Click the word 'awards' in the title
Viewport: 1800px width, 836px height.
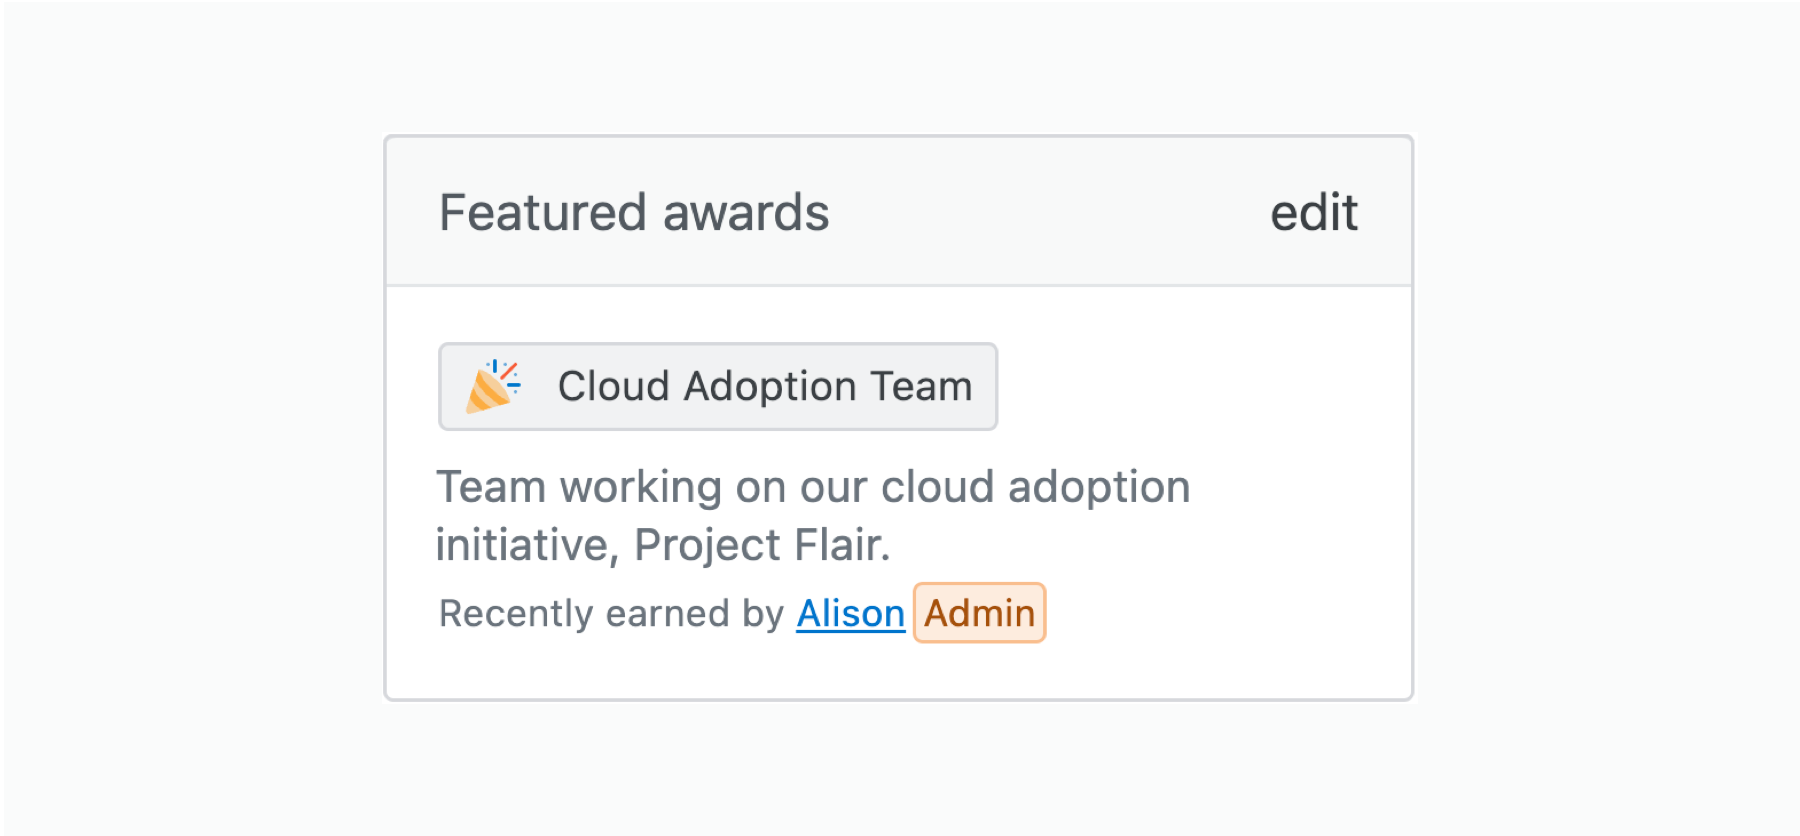click(x=746, y=213)
